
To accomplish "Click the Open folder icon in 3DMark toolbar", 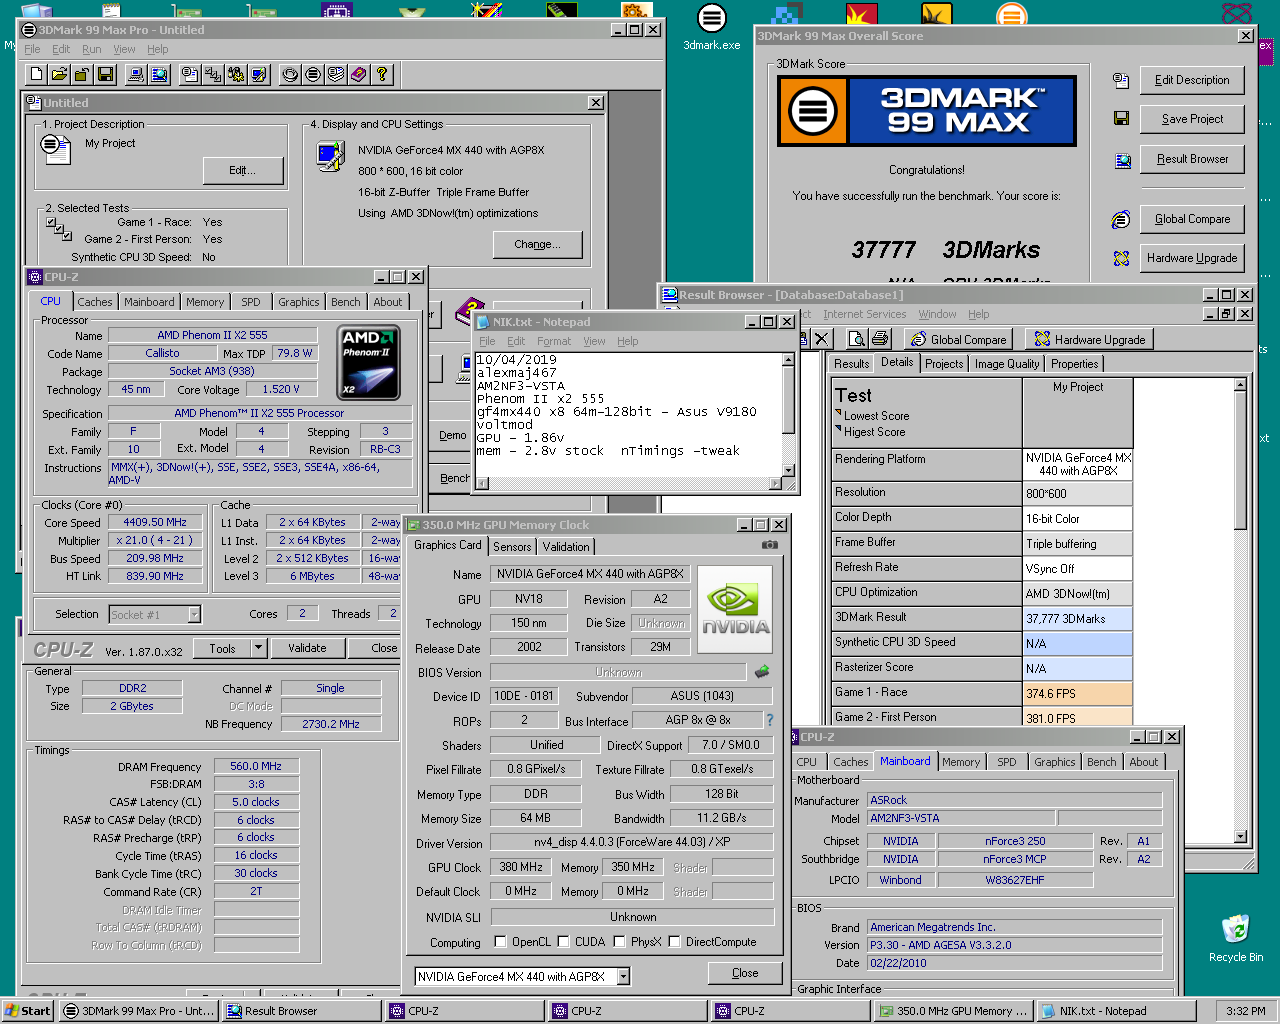I will click(59, 74).
